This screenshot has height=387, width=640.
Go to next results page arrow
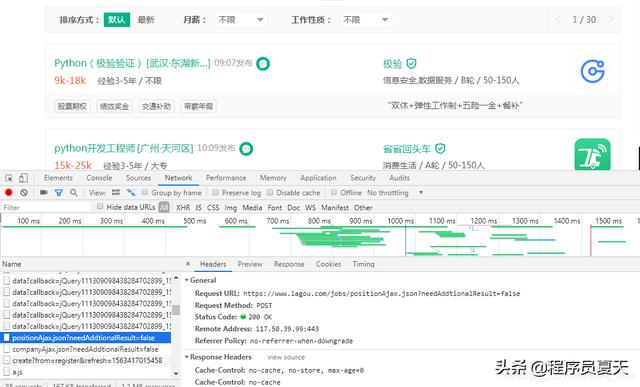pyautogui.click(x=611, y=19)
